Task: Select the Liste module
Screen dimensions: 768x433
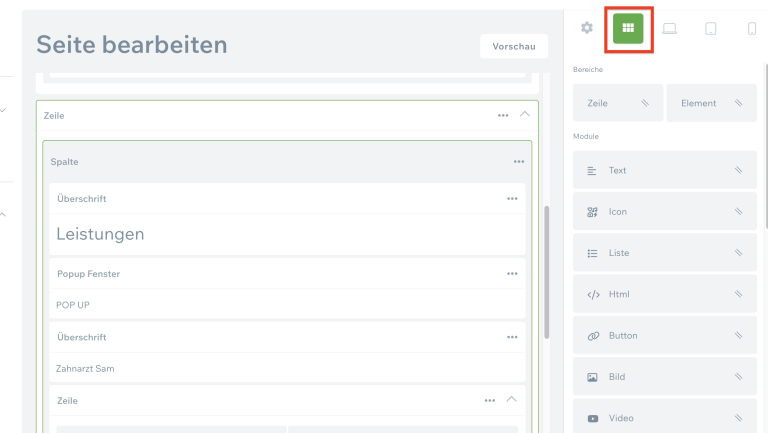Action: (664, 253)
